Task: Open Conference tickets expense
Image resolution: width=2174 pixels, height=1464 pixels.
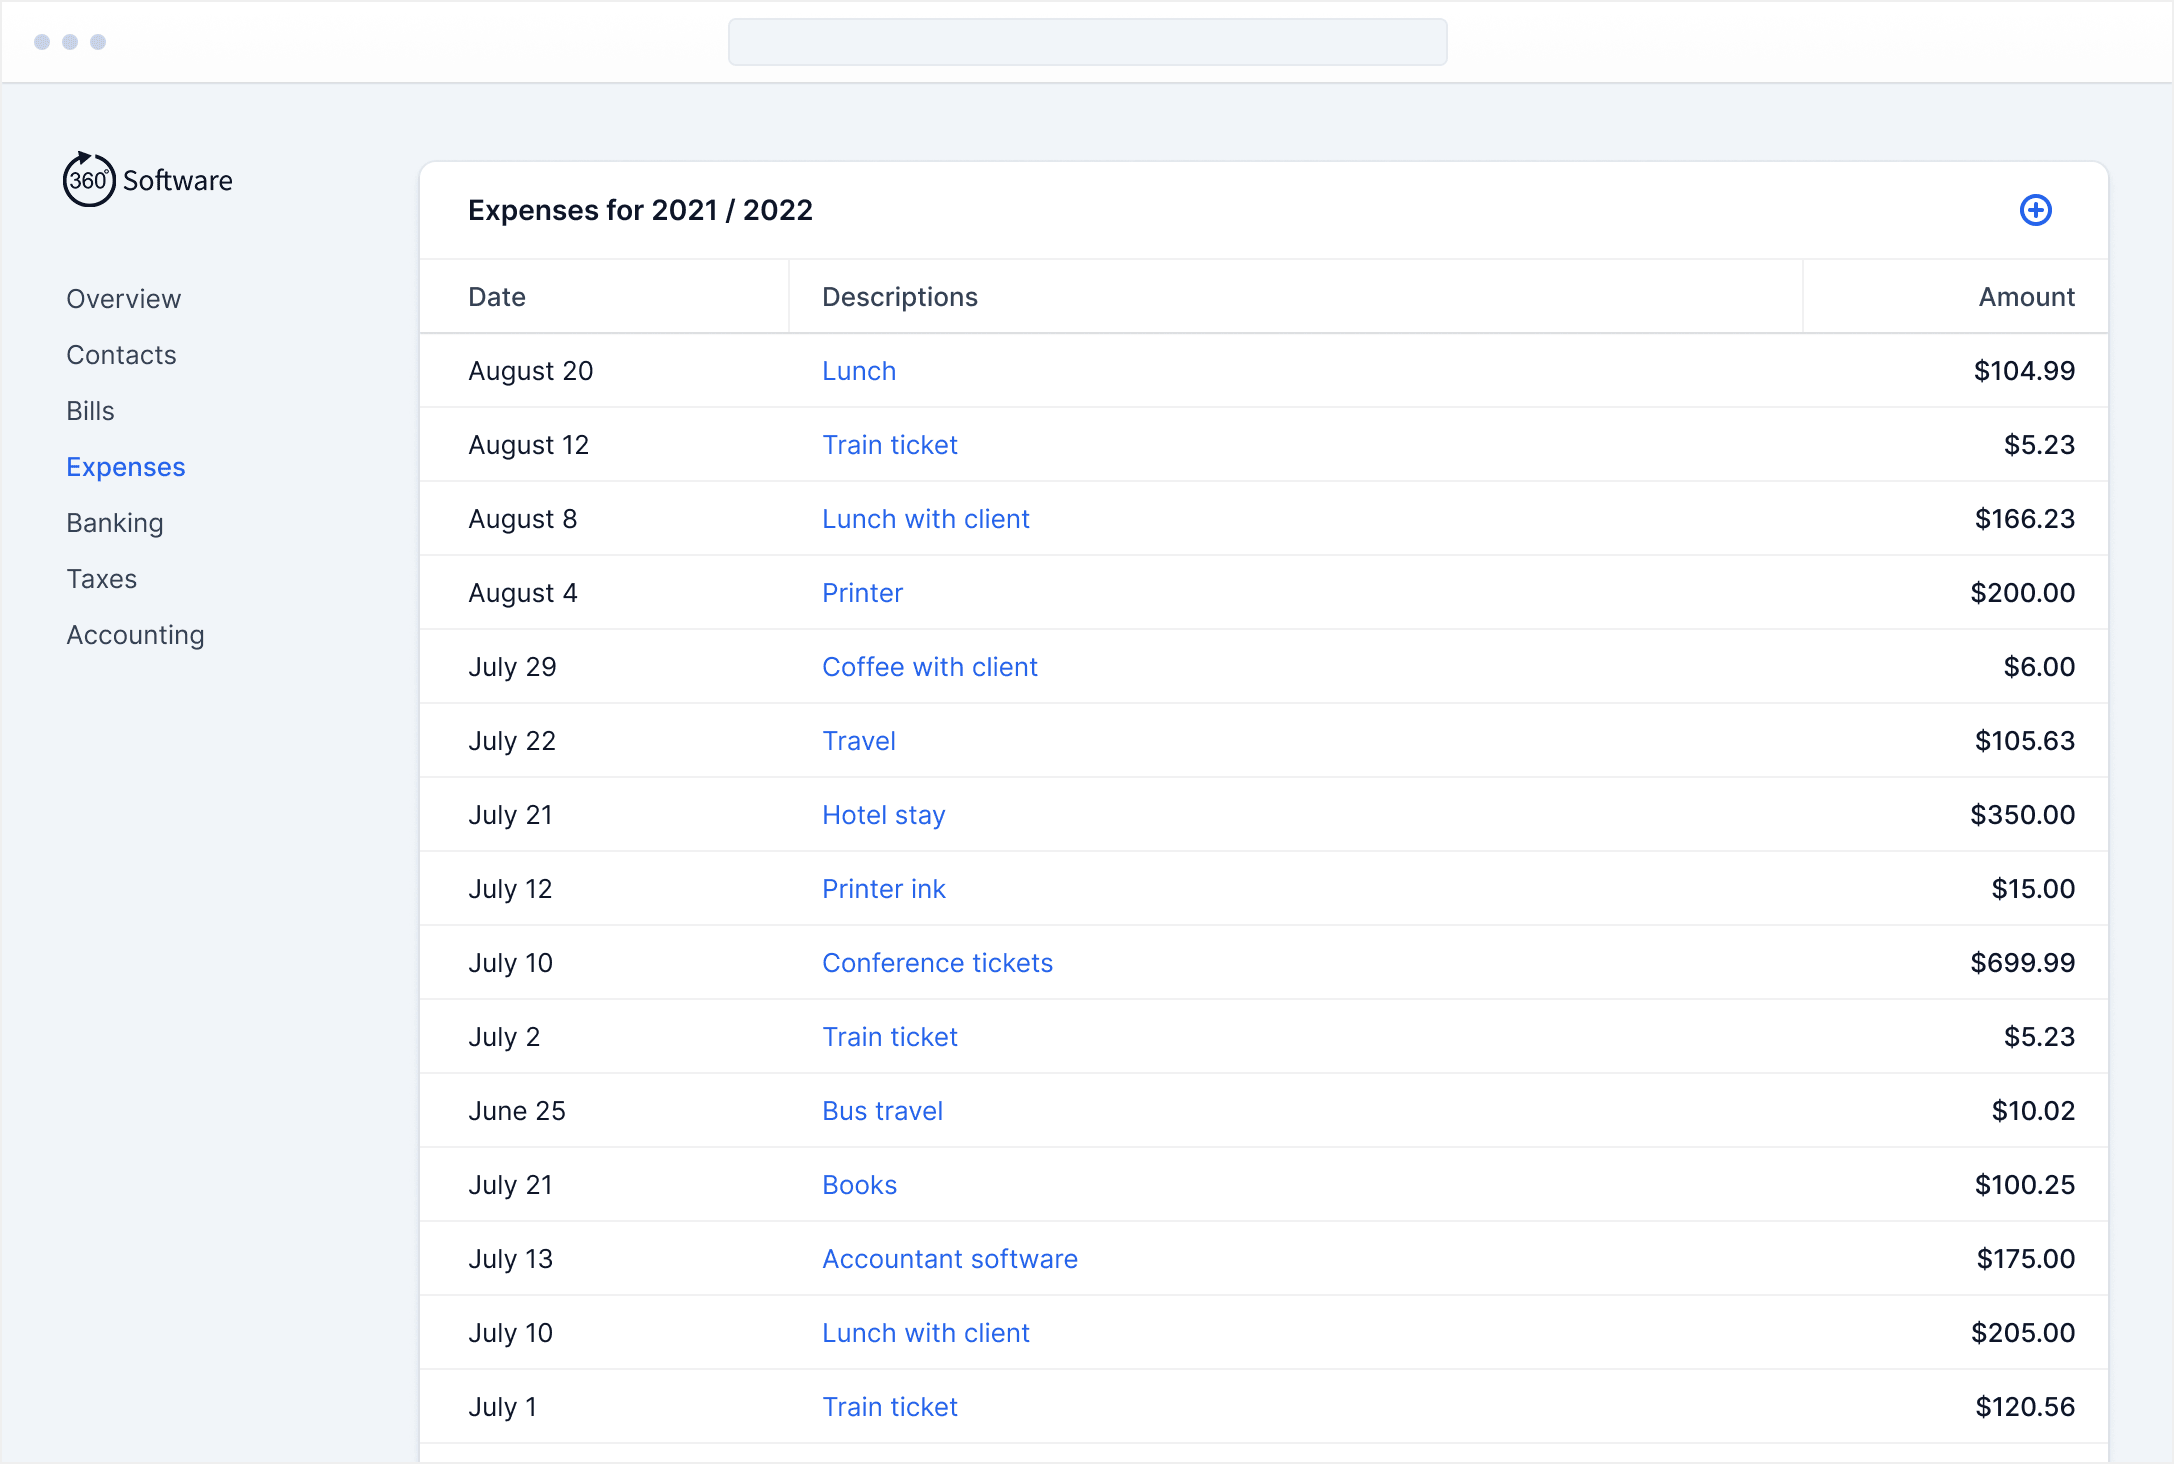Action: click(x=937, y=963)
